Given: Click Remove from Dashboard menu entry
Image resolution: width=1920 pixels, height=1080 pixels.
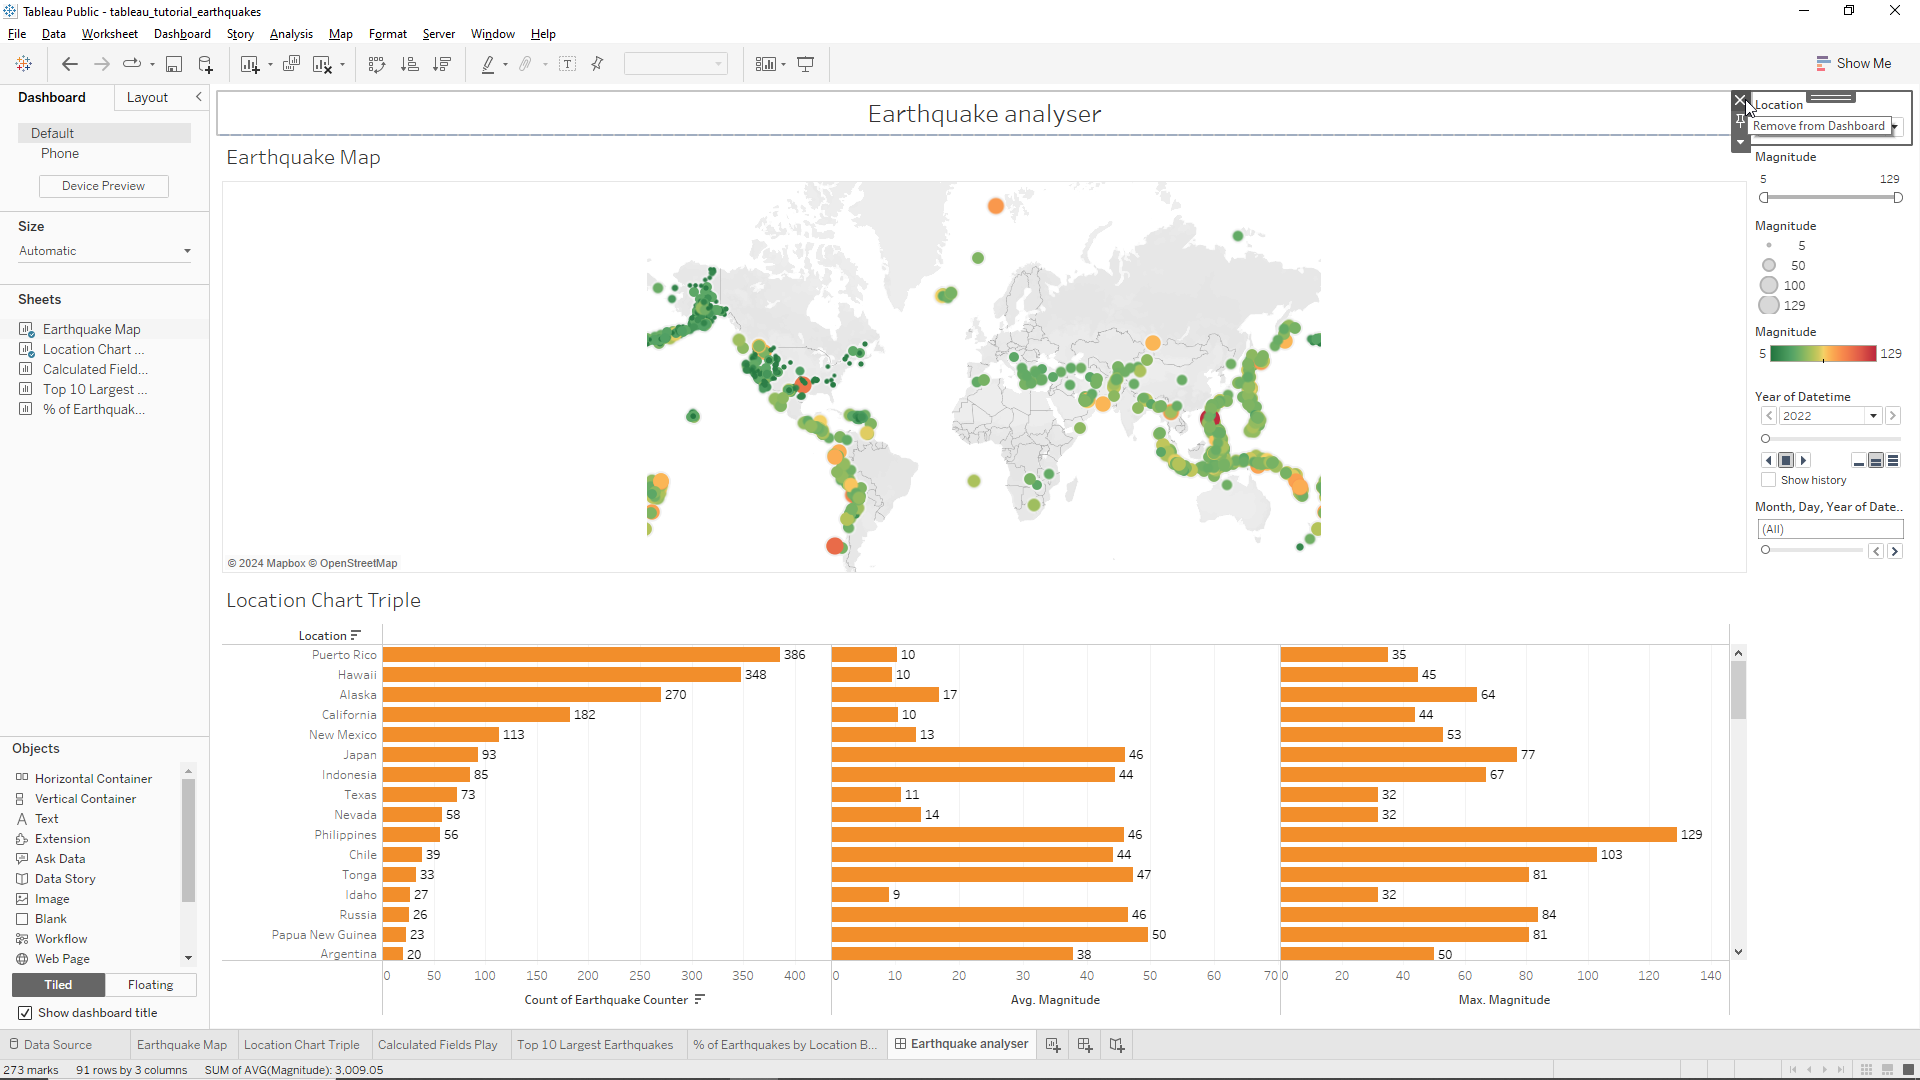Looking at the screenshot, I should (1818, 125).
